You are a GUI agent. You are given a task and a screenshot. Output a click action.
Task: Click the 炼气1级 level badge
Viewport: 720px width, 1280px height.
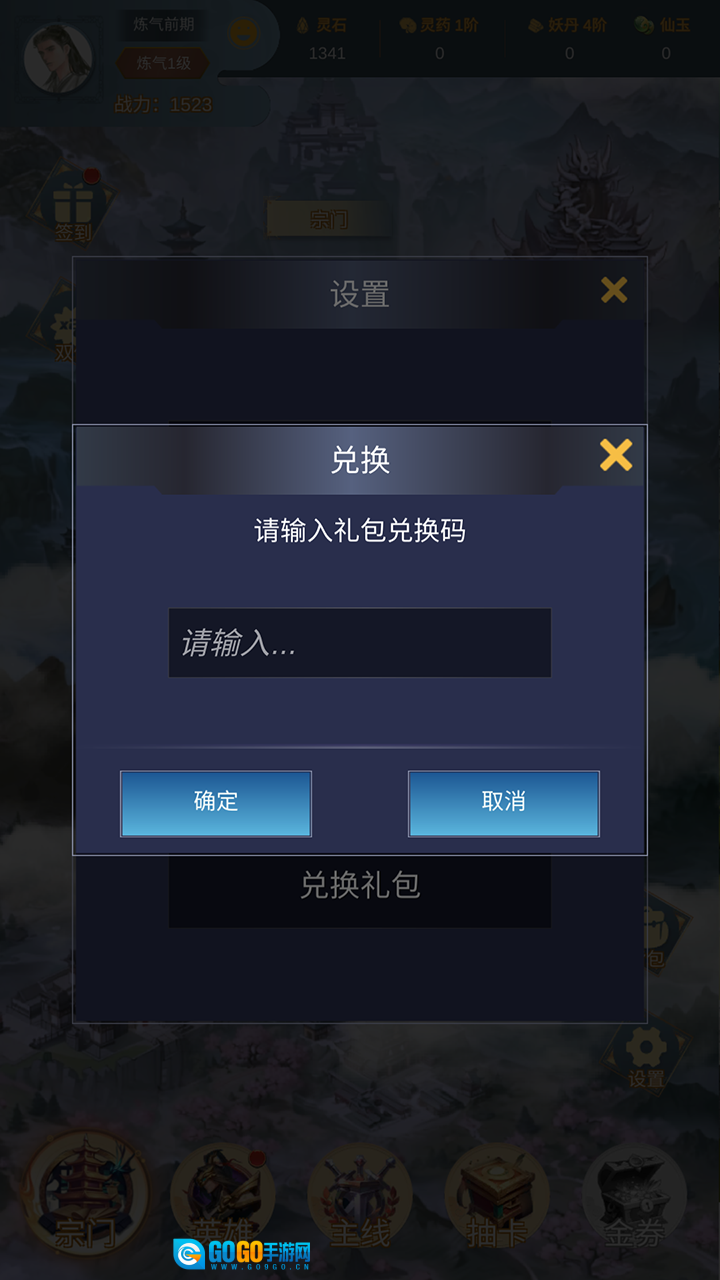tap(163, 64)
